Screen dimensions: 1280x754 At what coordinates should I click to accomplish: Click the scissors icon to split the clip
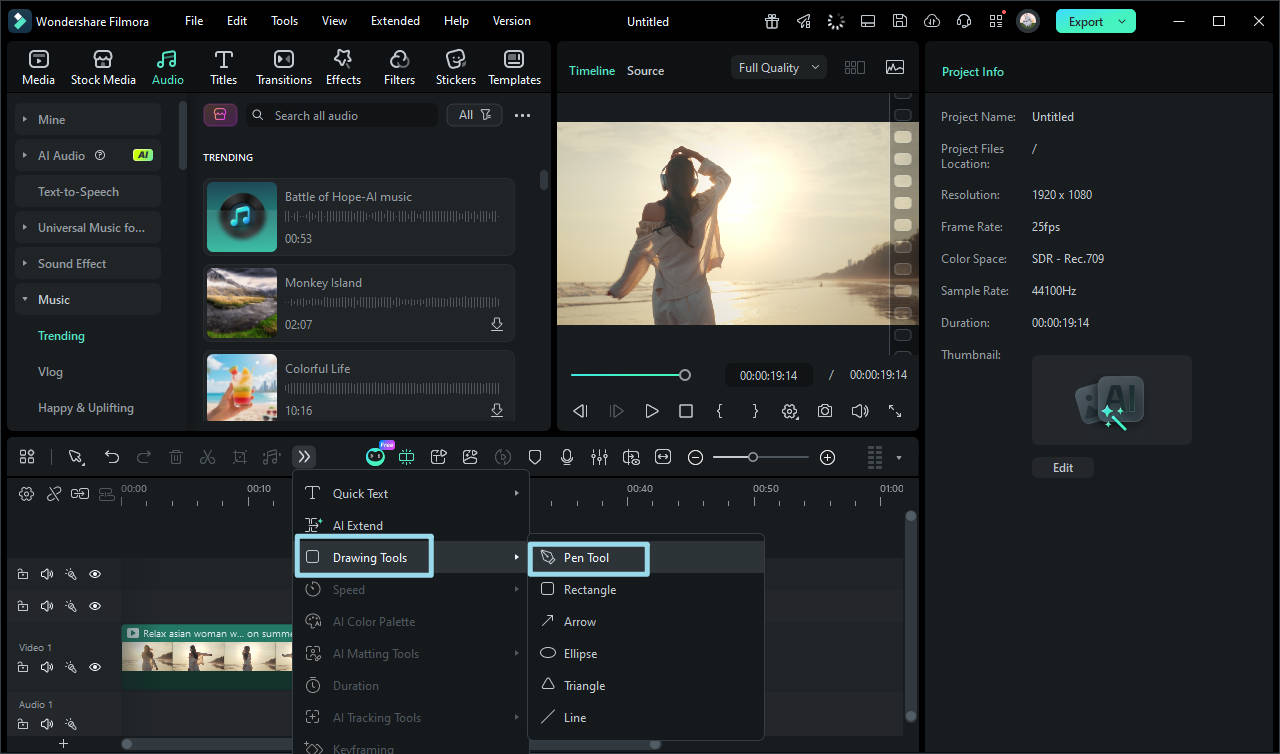tap(207, 457)
